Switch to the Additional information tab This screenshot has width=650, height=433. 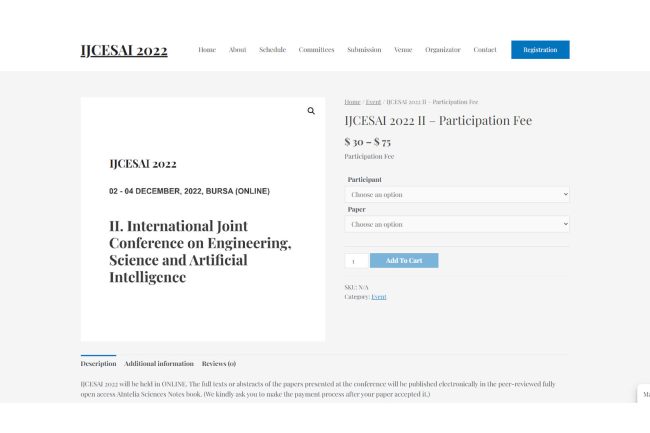(x=159, y=363)
